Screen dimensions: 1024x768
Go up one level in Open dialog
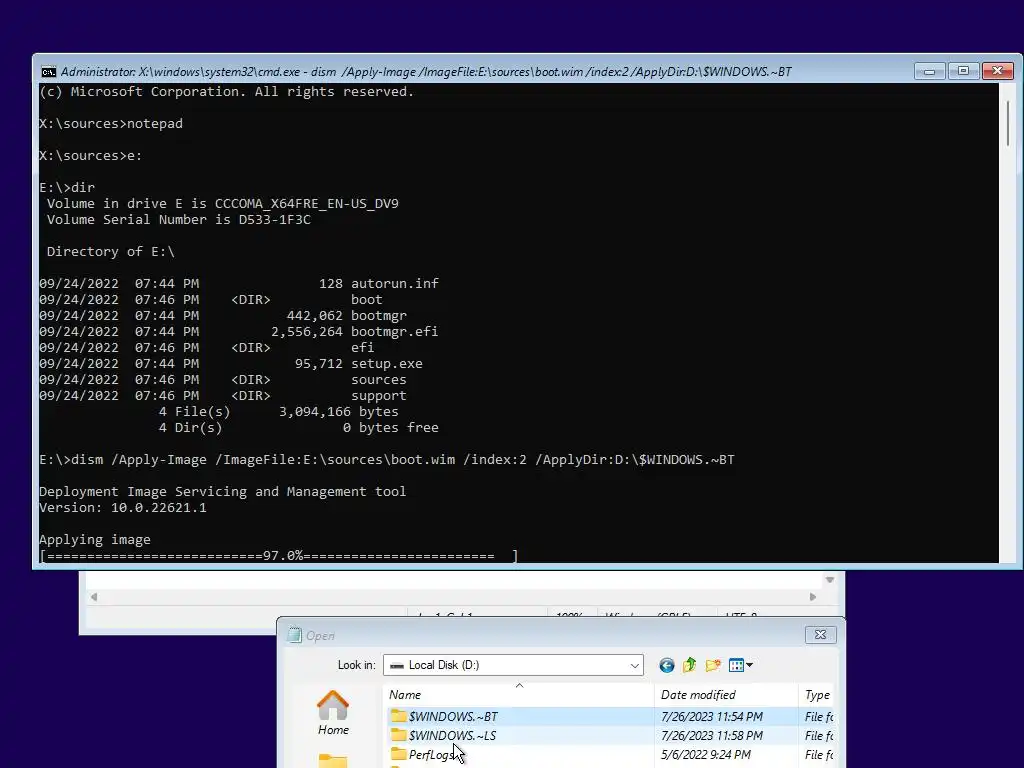coord(689,665)
